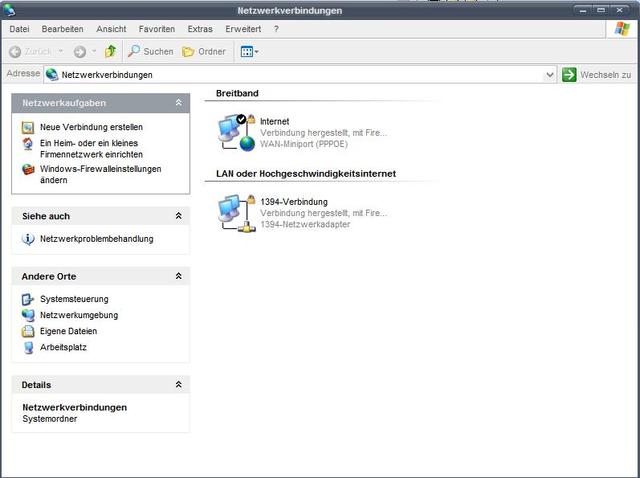Open the Bearbeiten menu
Image resolution: width=640 pixels, height=478 pixels.
tap(62, 29)
